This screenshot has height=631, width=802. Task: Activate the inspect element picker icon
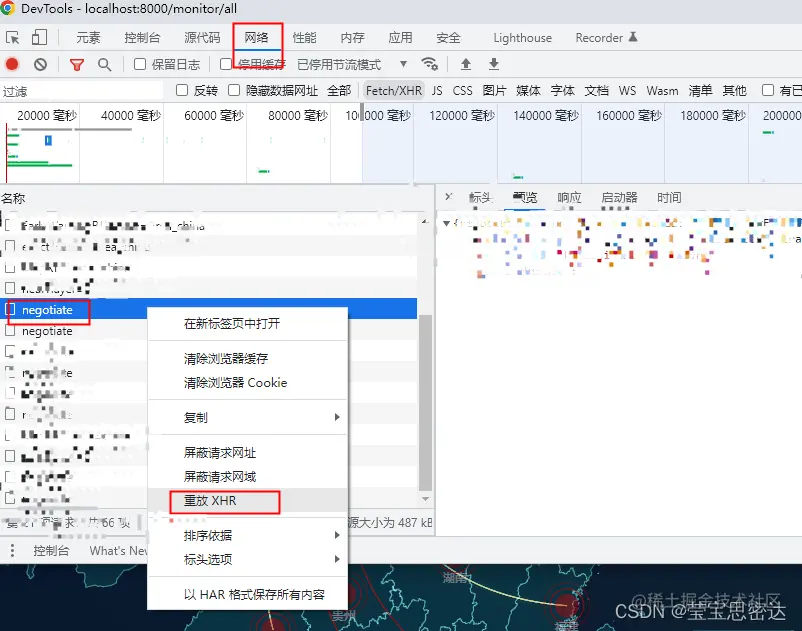(x=12, y=37)
